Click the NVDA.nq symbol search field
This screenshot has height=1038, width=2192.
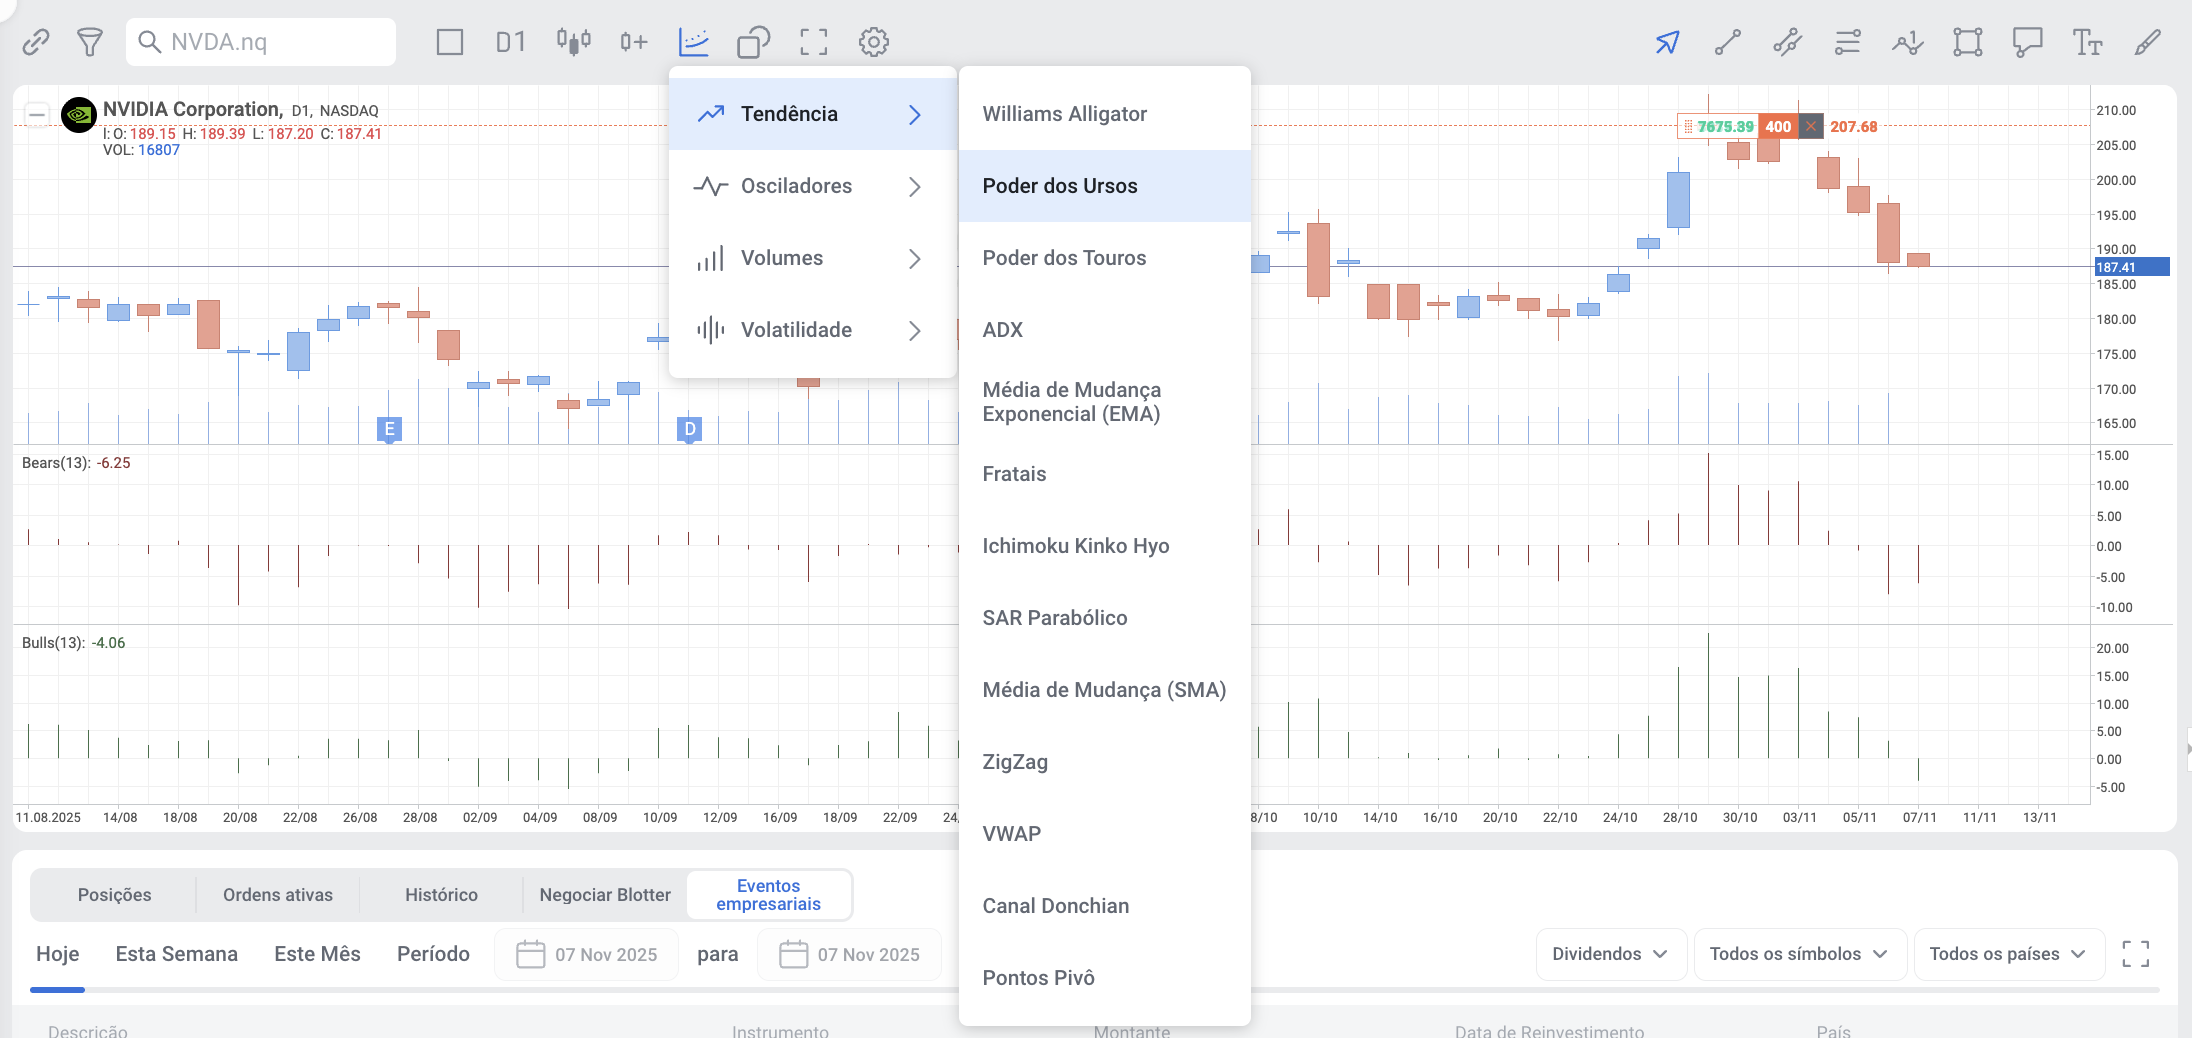pyautogui.click(x=261, y=42)
